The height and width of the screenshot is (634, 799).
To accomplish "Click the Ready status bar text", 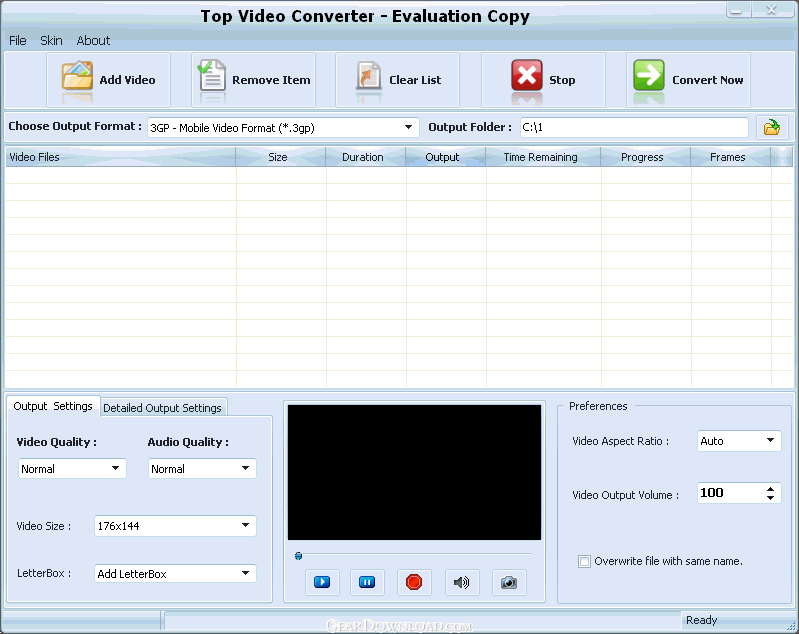I will click(x=702, y=620).
